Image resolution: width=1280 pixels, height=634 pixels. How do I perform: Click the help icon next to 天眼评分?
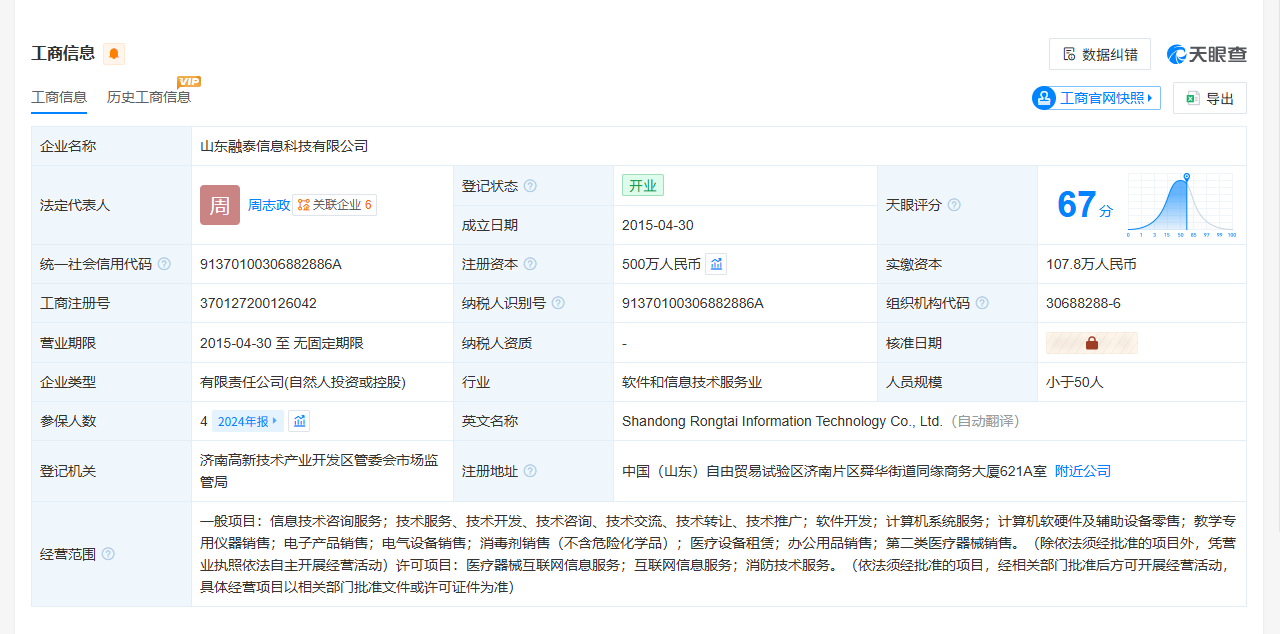[x=954, y=205]
